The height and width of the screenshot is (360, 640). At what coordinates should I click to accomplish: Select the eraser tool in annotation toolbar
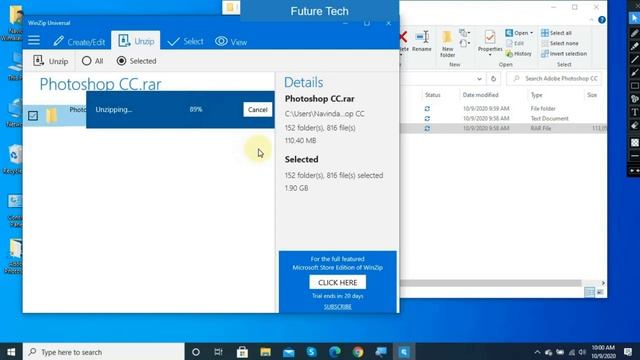point(634,126)
